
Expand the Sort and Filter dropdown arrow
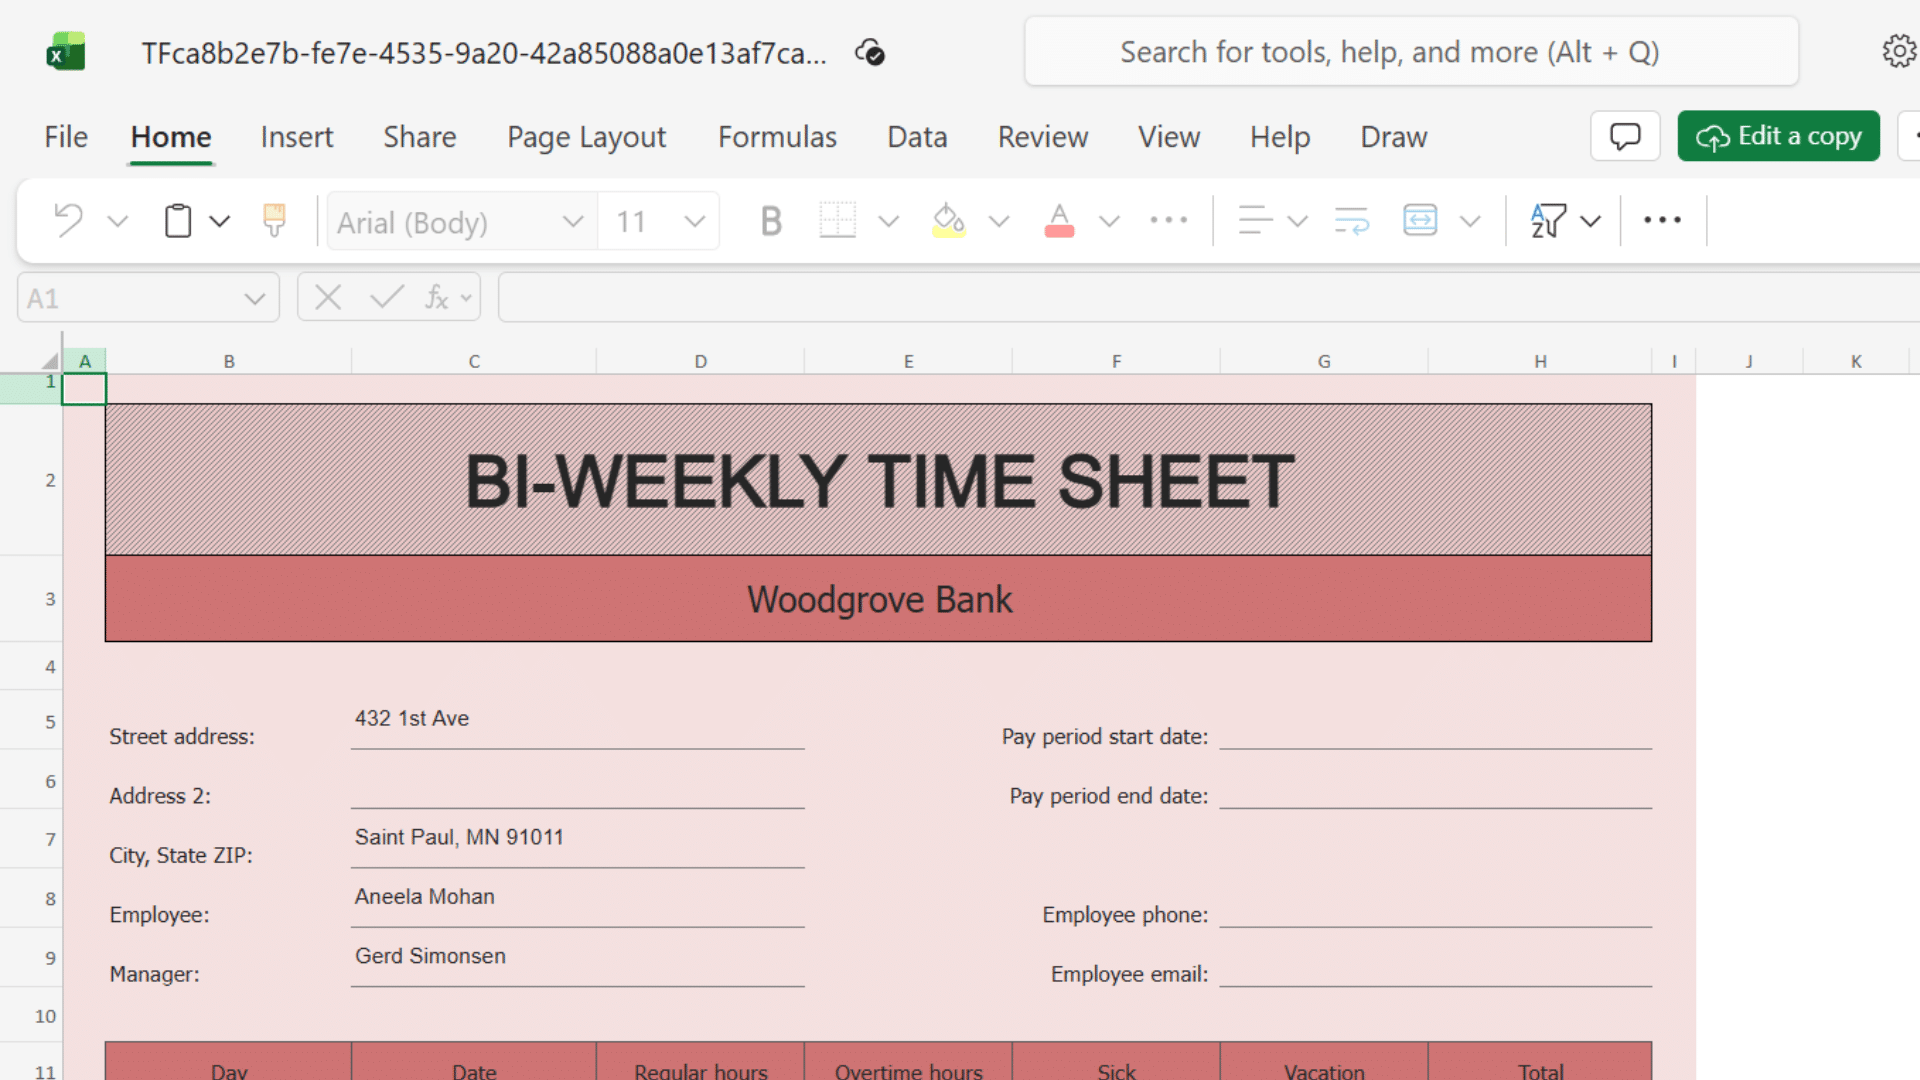1590,221
